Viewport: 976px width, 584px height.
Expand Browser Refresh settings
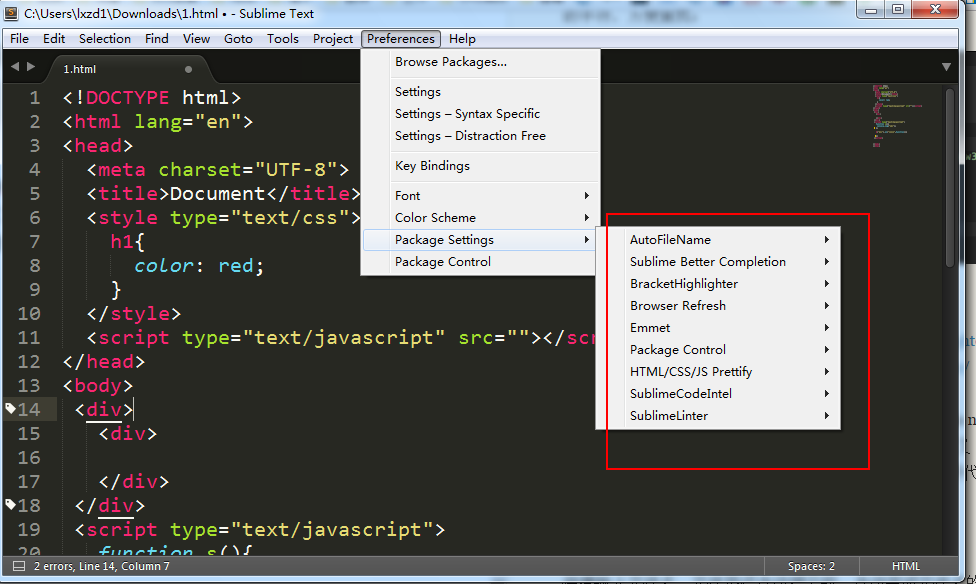click(718, 306)
